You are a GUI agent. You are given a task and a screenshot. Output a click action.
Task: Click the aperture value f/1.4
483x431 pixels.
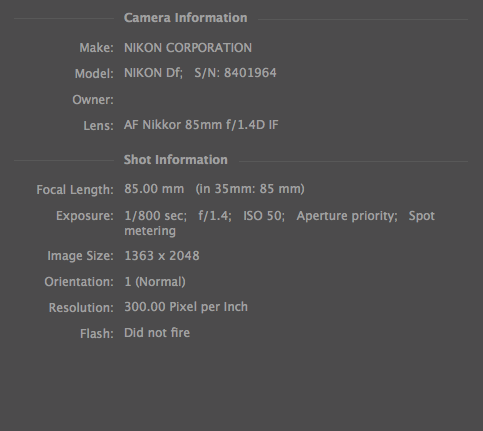pos(215,216)
